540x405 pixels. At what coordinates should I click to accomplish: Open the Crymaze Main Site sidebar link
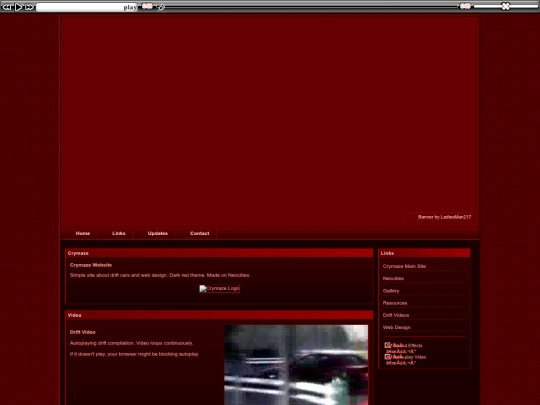click(x=404, y=266)
